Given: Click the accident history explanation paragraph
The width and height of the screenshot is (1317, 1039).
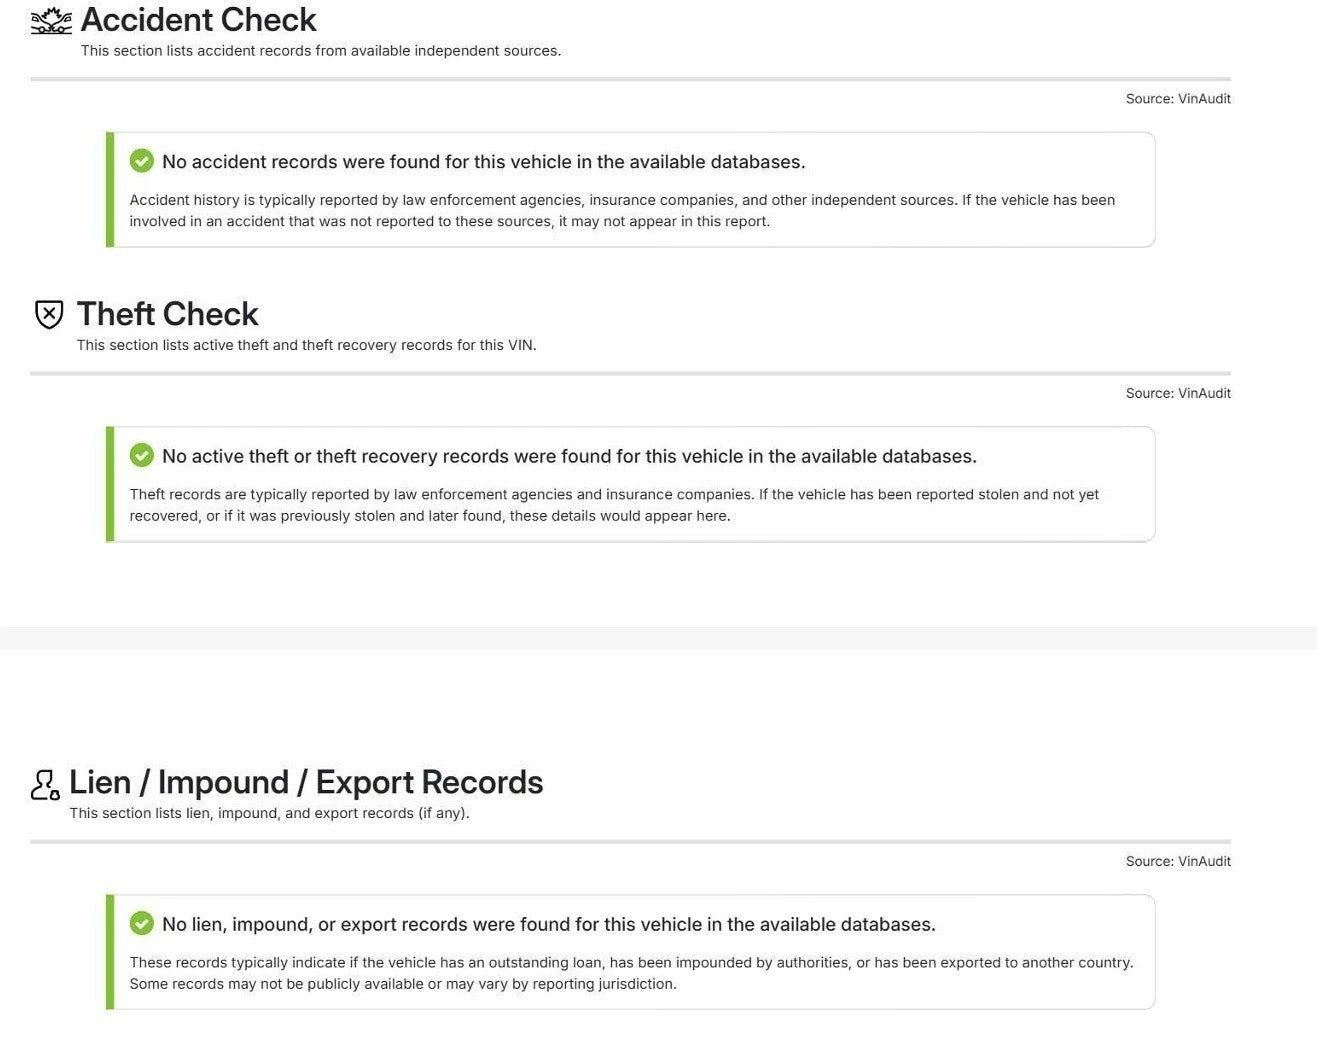Looking at the screenshot, I should pos(622,210).
